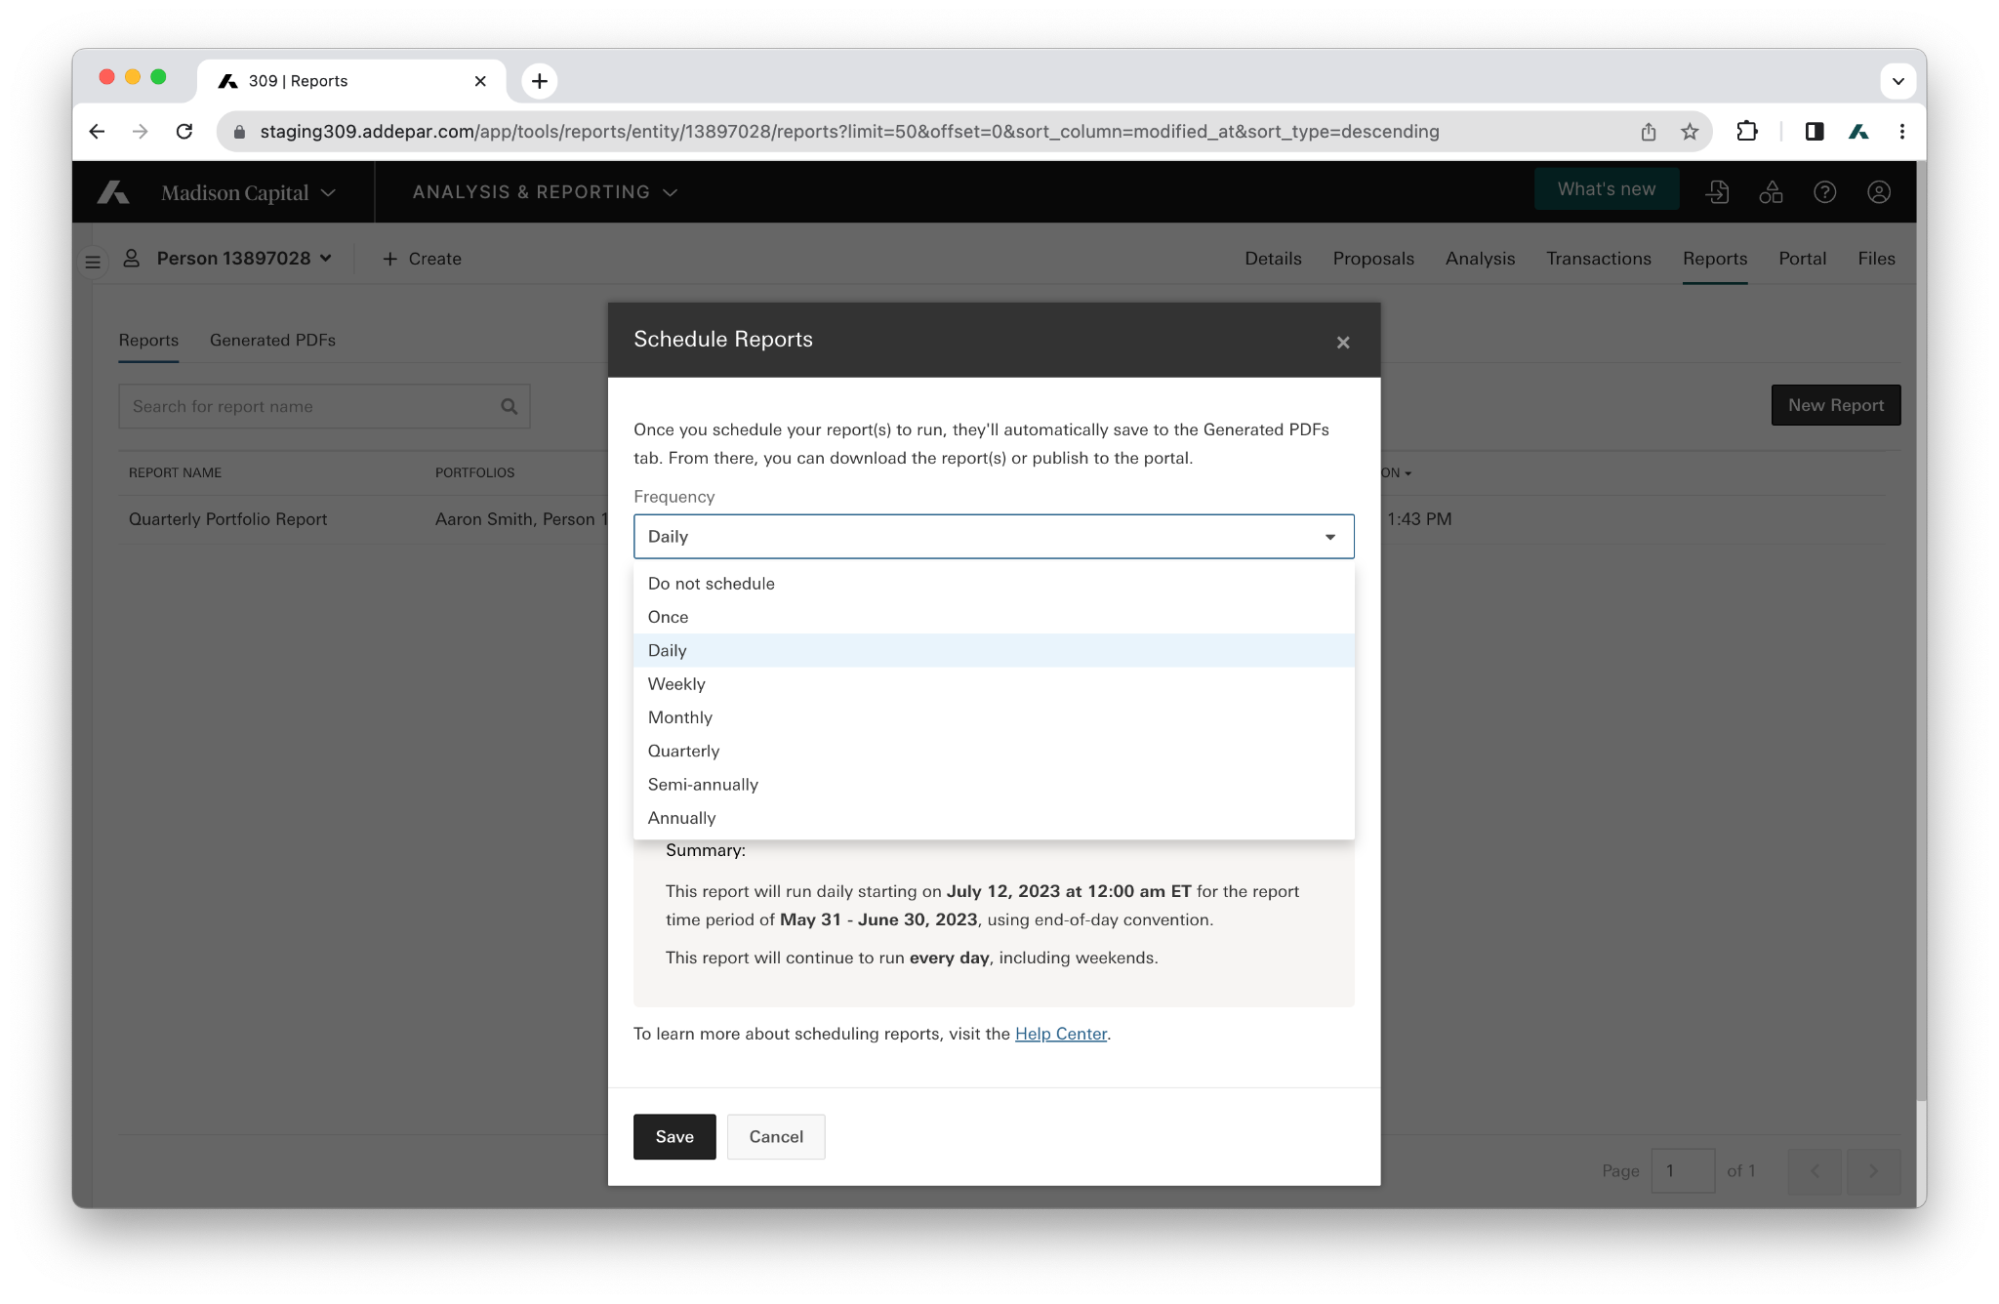Open the import/export icon in header
The width and height of the screenshot is (1999, 1304).
pyautogui.click(x=1717, y=191)
